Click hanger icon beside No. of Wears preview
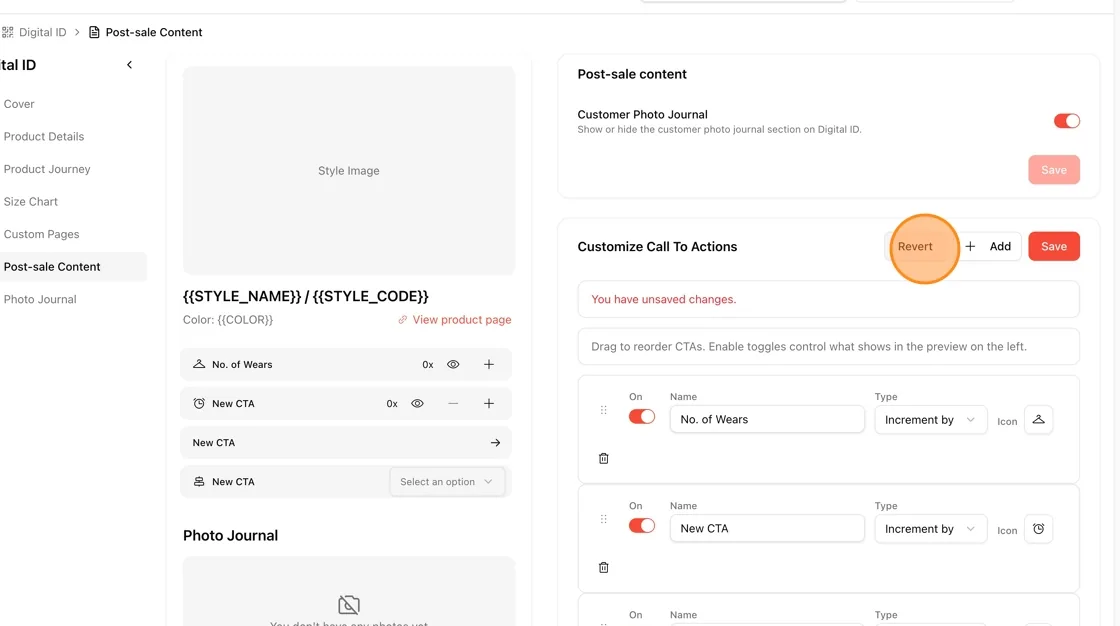 (199, 364)
